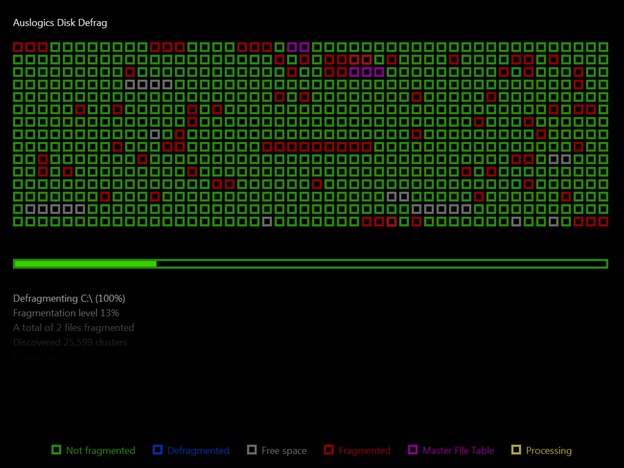Click the 'Fragmentation level 13%' line
The height and width of the screenshot is (468, 624).
tap(66, 313)
